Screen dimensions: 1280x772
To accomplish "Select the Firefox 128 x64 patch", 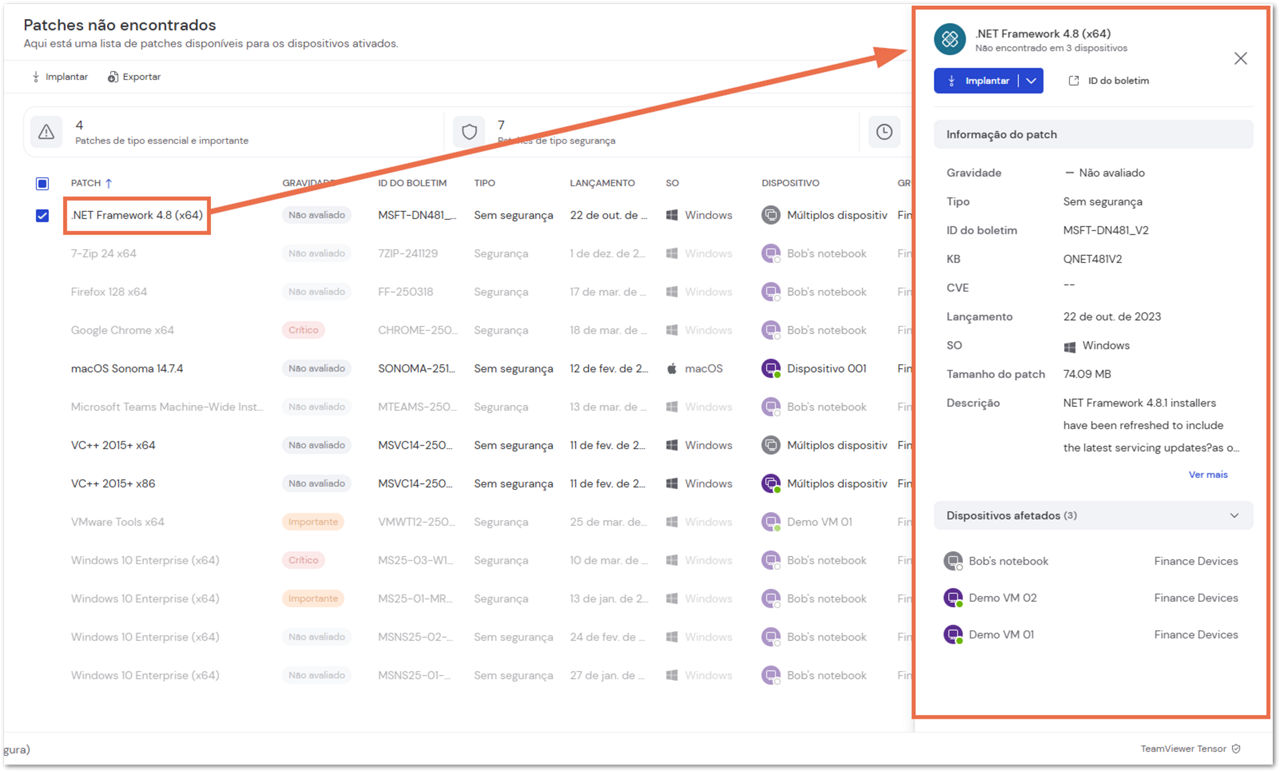I will (x=109, y=292).
